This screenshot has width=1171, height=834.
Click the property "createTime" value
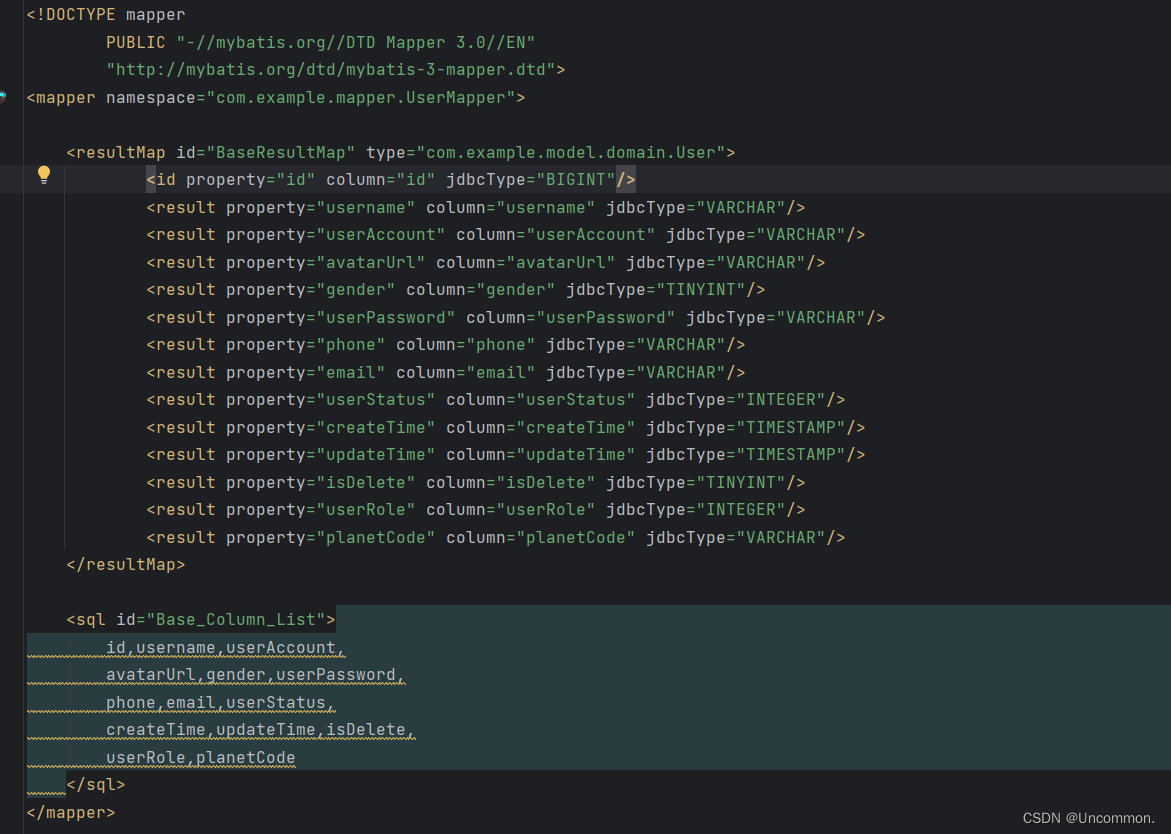pyautogui.click(x=376, y=428)
